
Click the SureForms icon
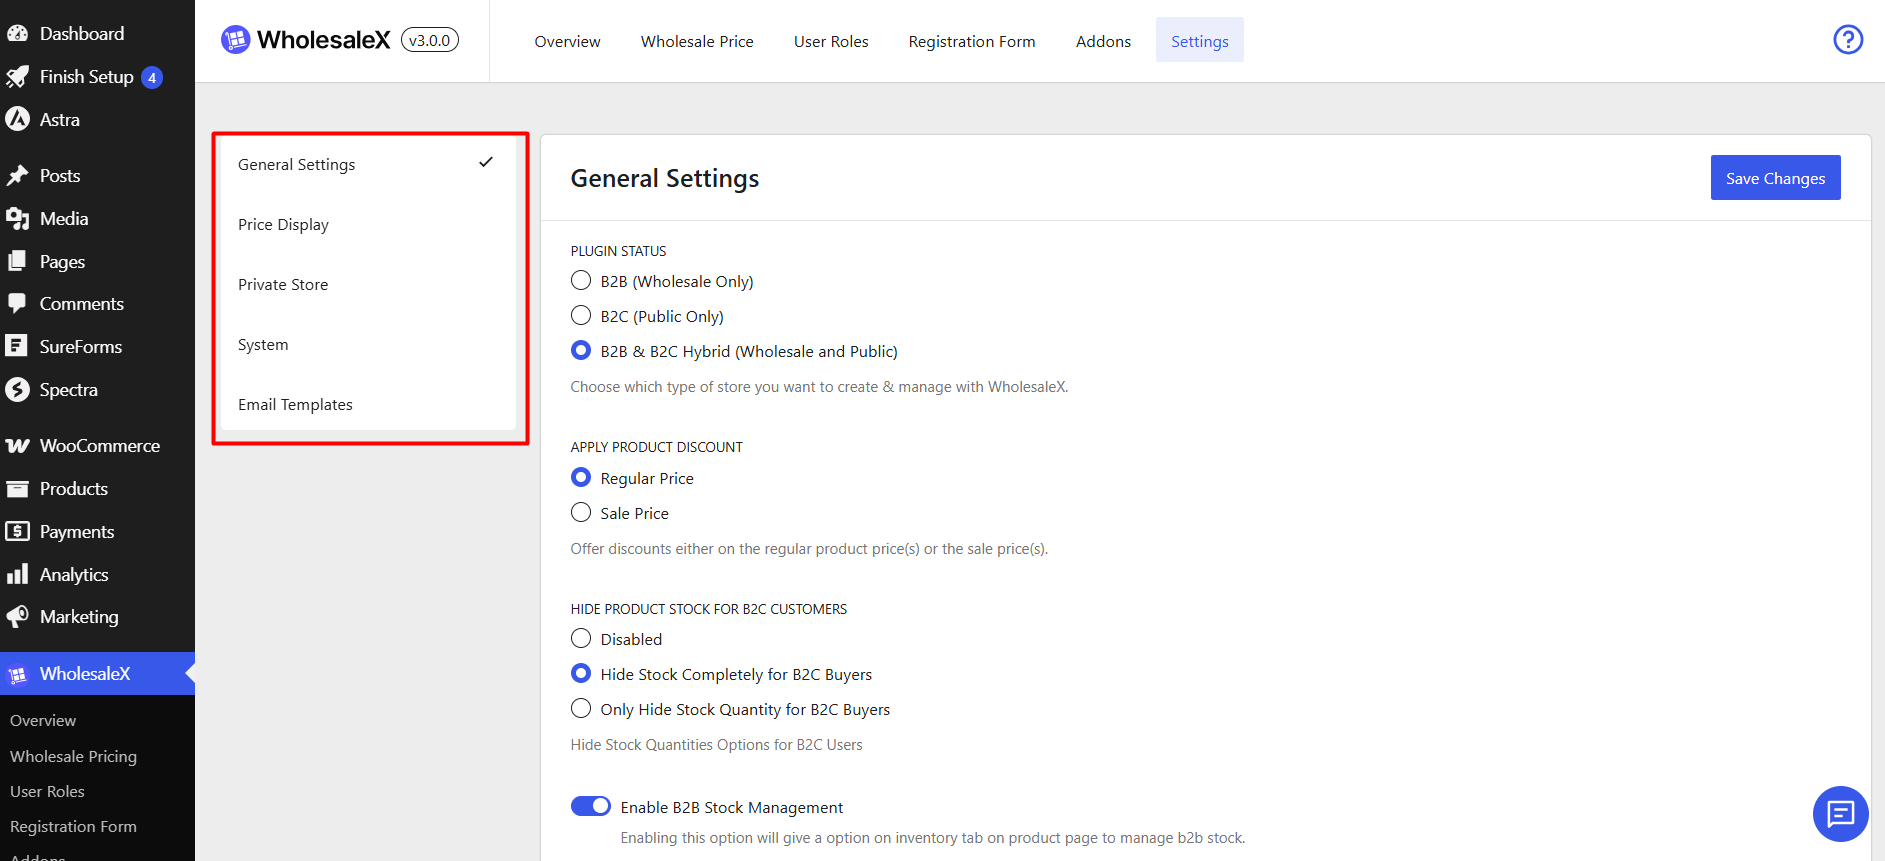17,346
